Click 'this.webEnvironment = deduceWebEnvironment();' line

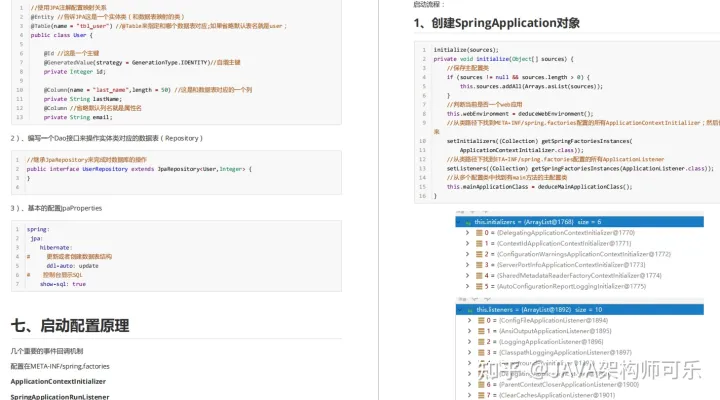[x=520, y=114]
